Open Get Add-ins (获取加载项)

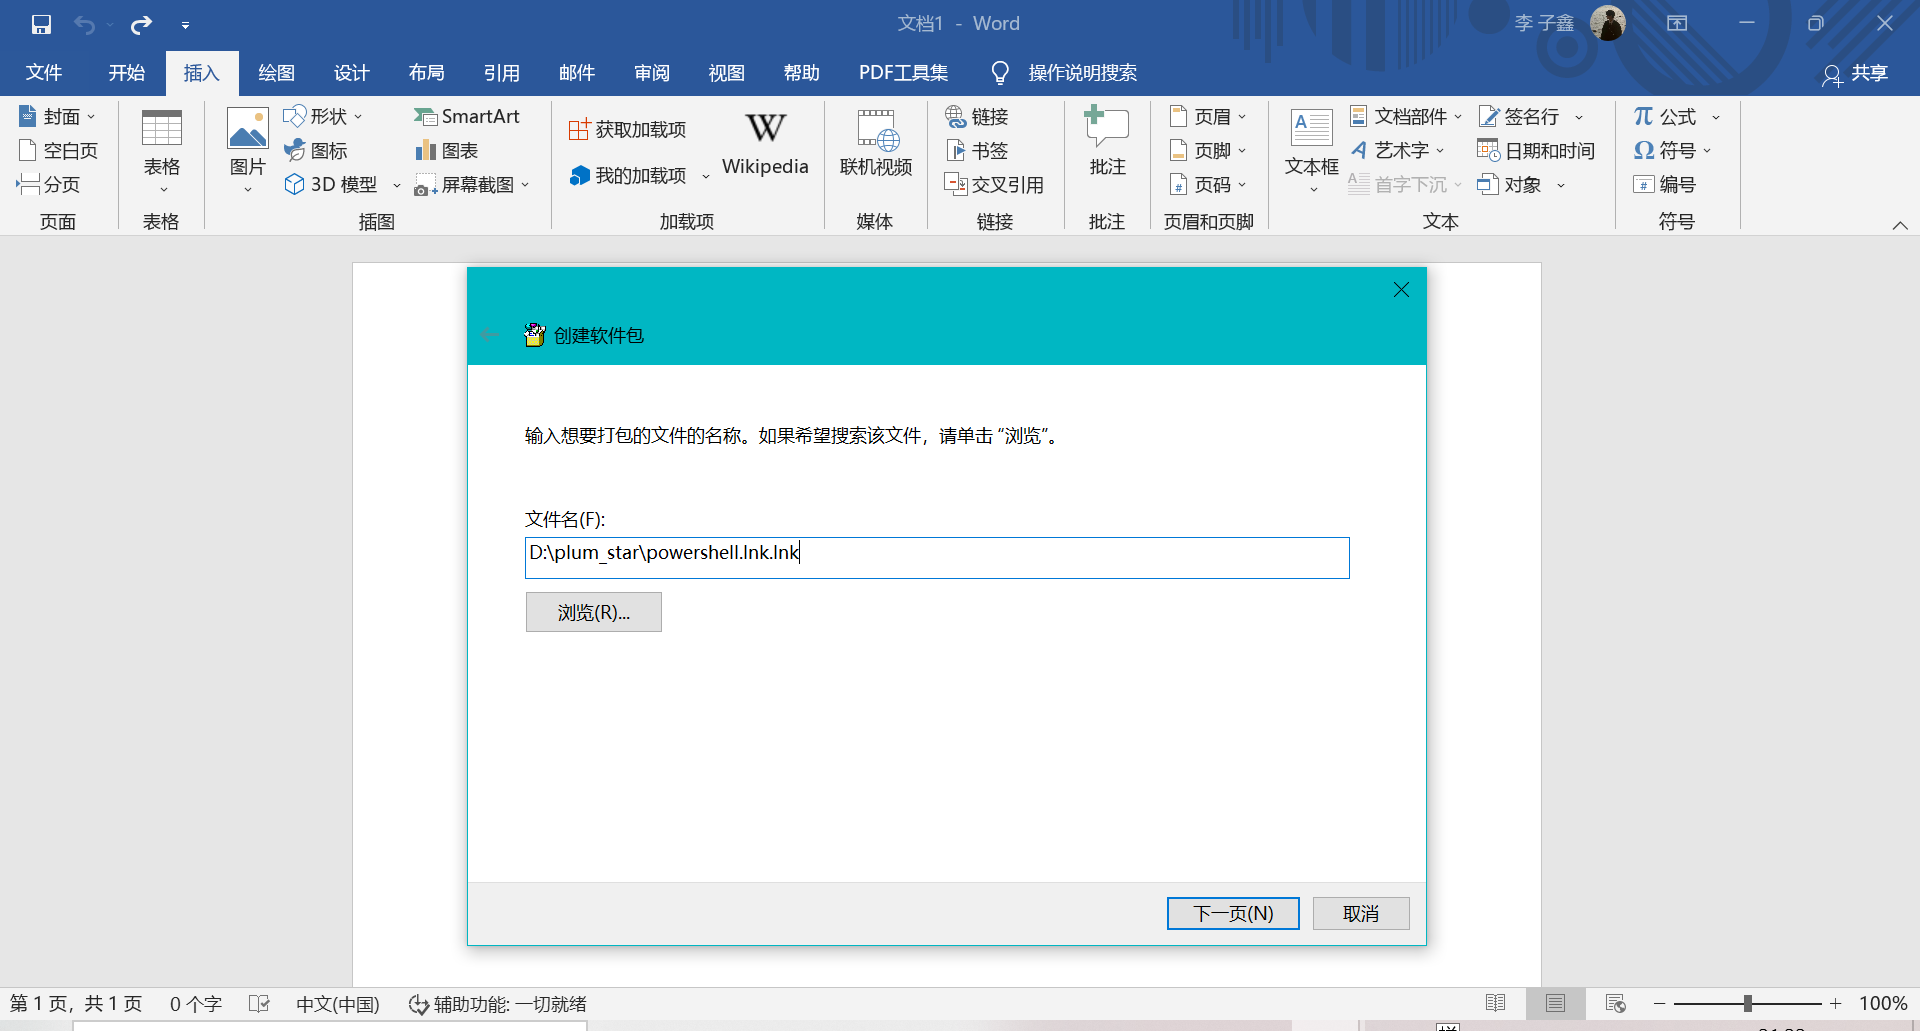click(x=627, y=130)
